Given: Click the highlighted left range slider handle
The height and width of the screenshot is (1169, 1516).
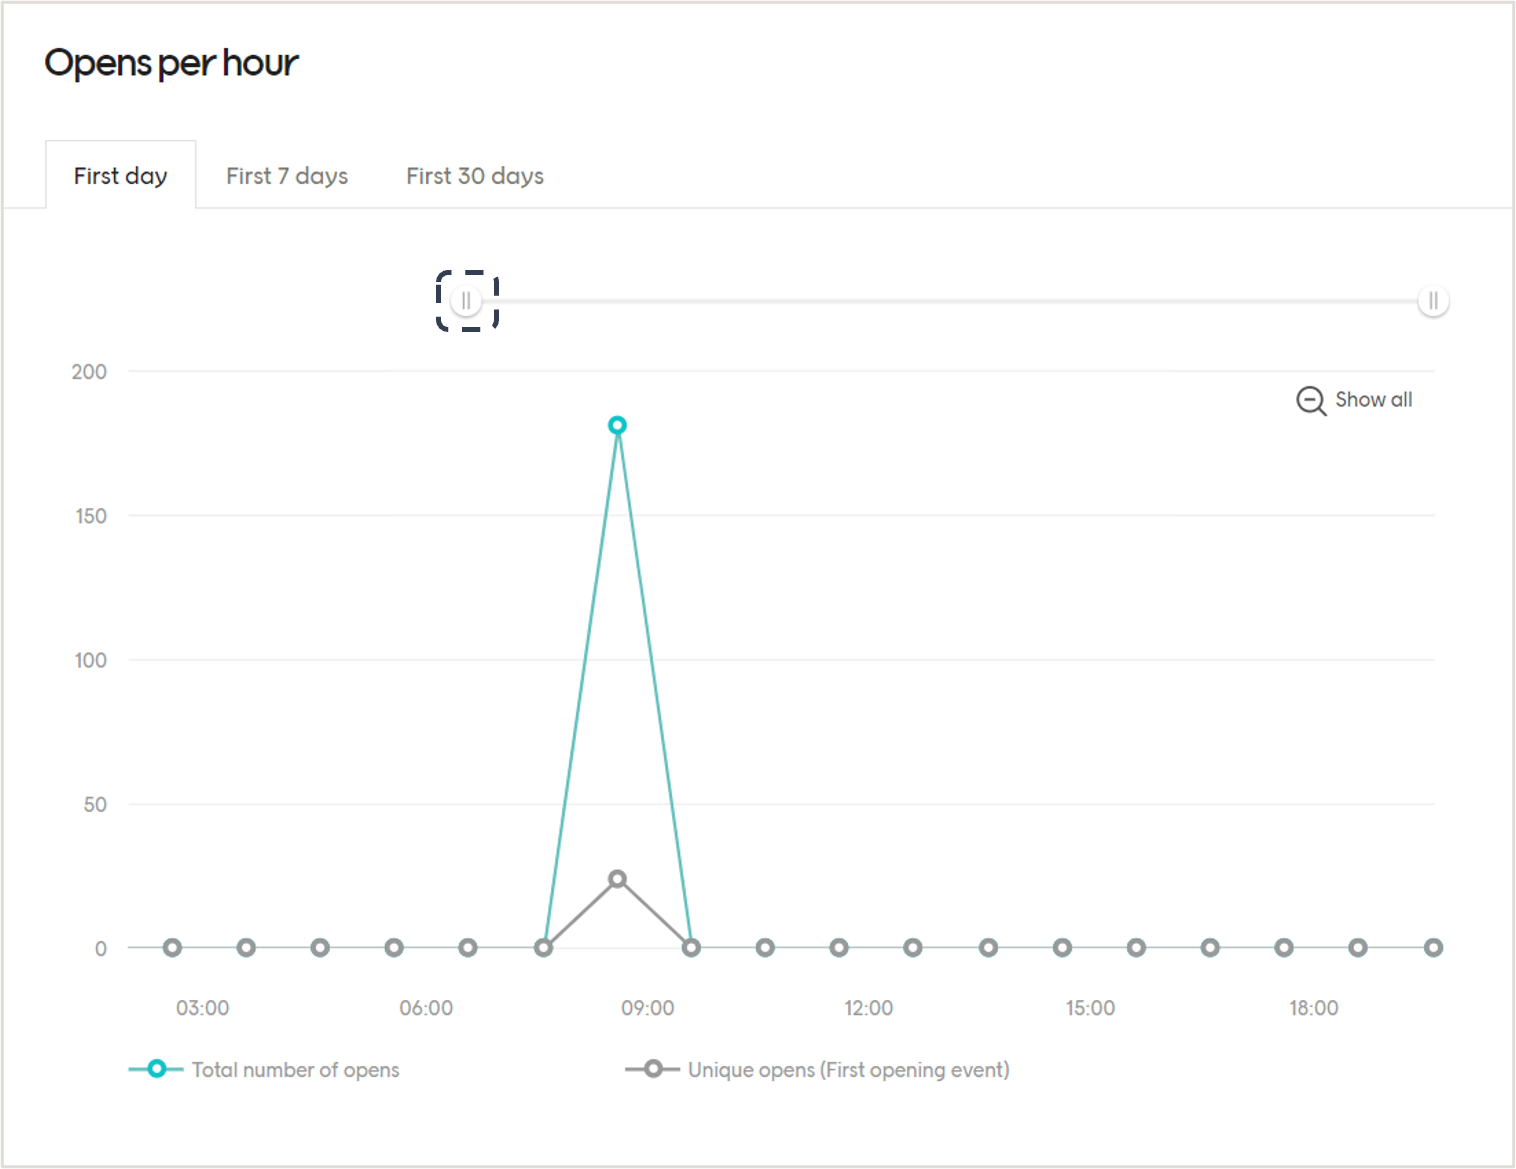Looking at the screenshot, I should 467,300.
